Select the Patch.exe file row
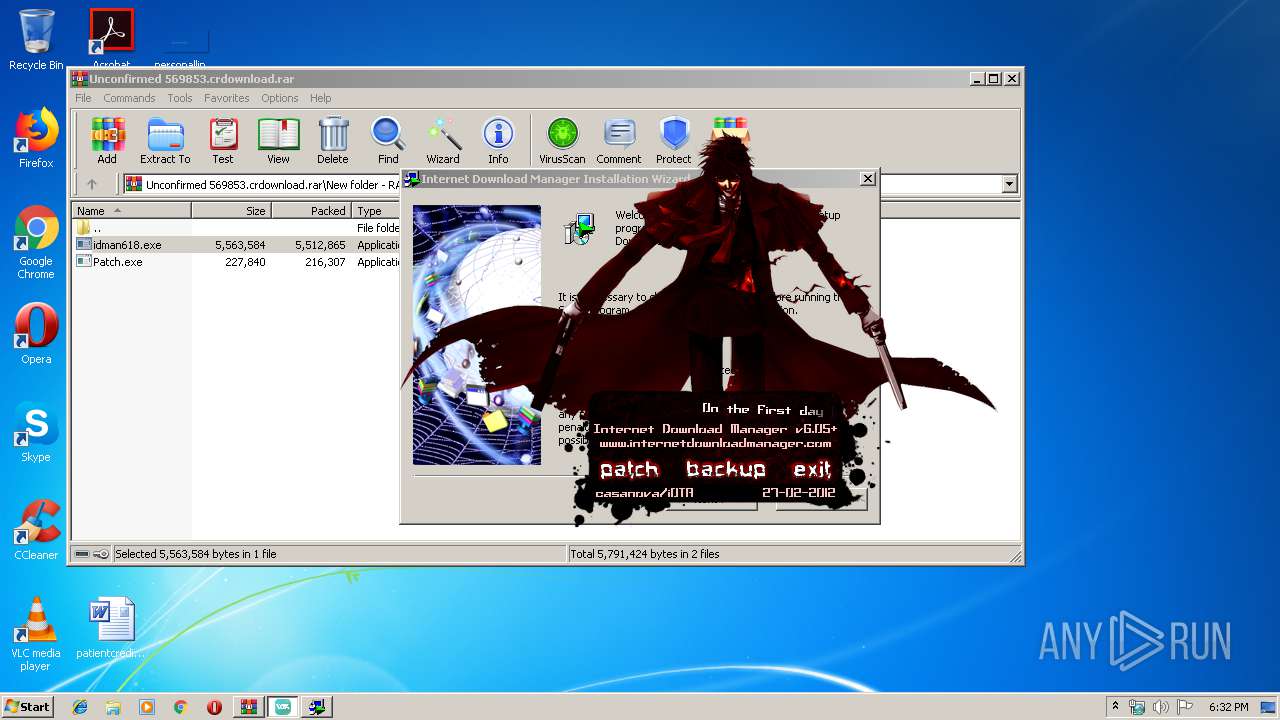This screenshot has height=720, width=1280. pos(237,262)
